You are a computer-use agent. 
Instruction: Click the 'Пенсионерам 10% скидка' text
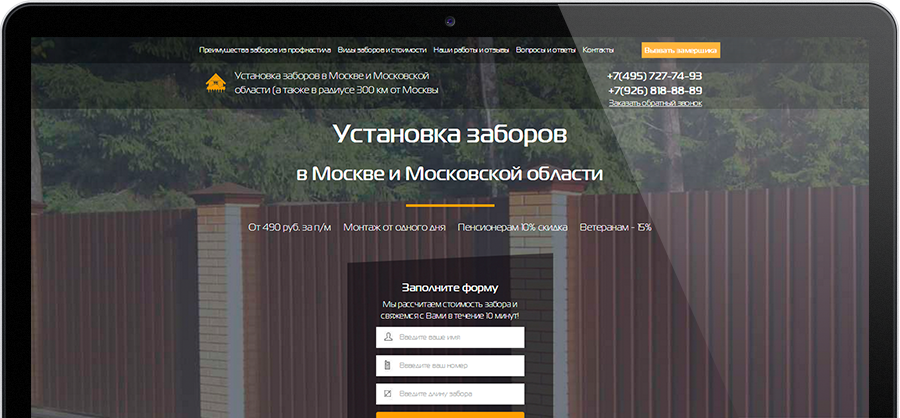(513, 227)
